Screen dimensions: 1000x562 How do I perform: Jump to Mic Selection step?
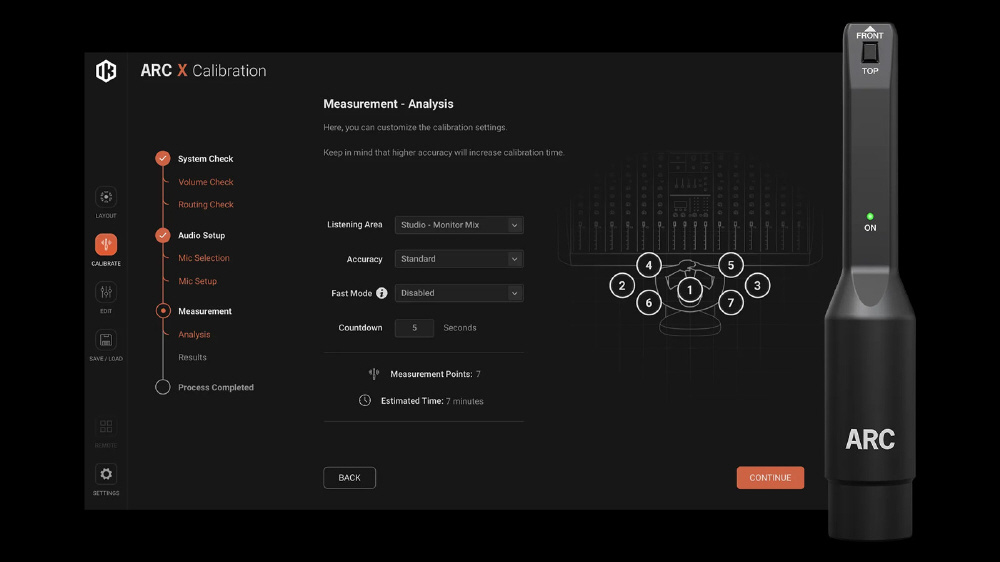[204, 258]
